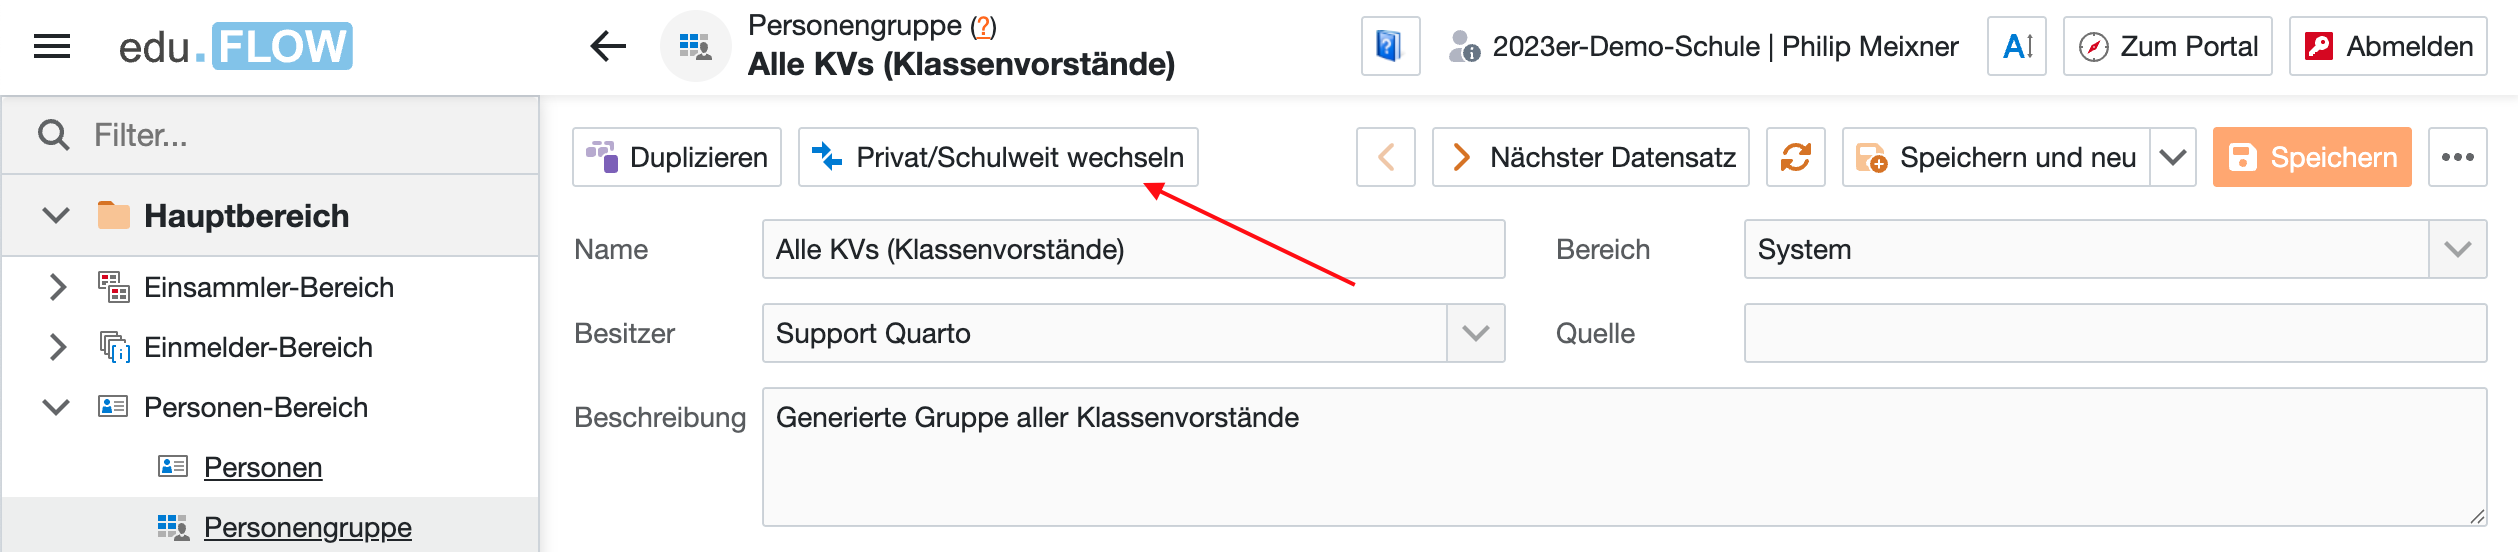Viewport: 2518px width, 552px height.
Task: Go to Zum Portal
Action: pyautogui.click(x=2167, y=47)
